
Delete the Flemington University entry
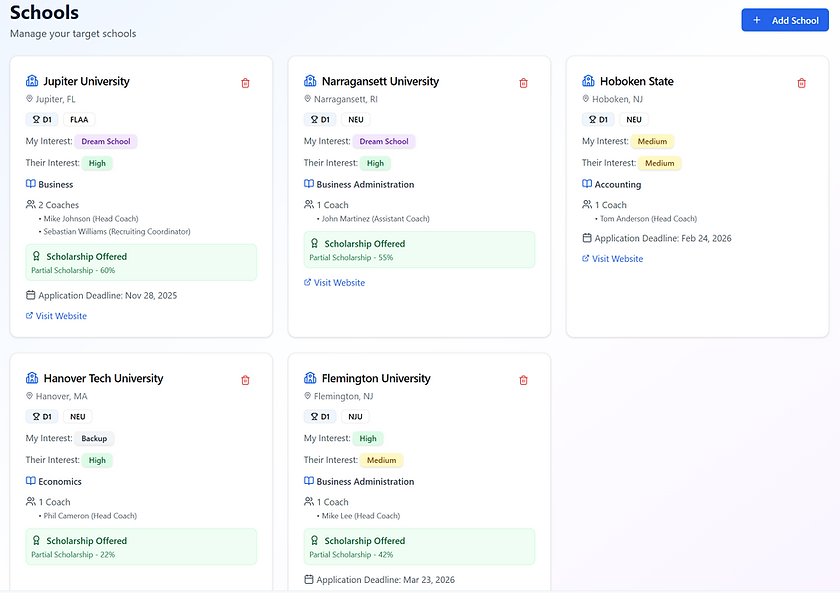pos(523,380)
